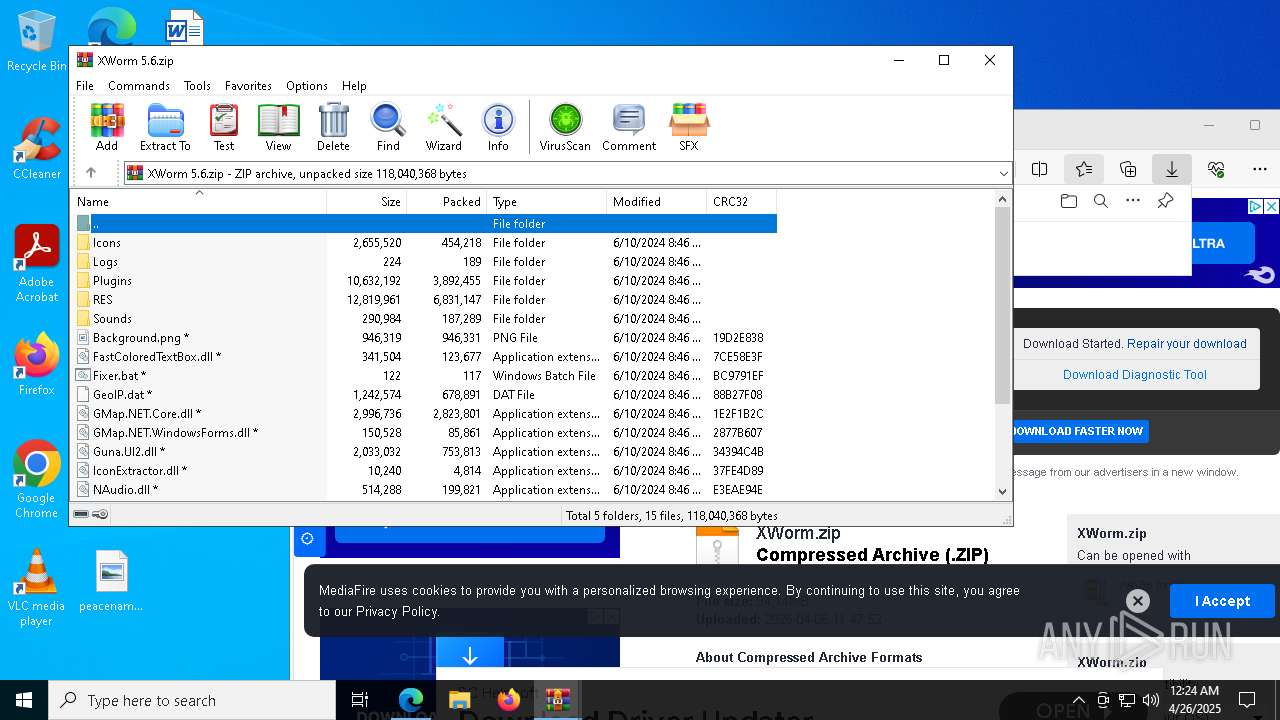Click the Add toolbar icon in WinRAR
Image resolution: width=1280 pixels, height=720 pixels.
click(107, 127)
